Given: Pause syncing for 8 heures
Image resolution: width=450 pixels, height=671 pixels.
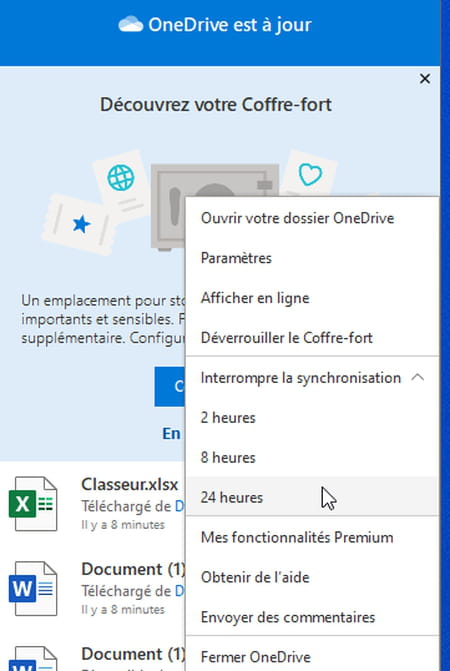Looking at the screenshot, I should (313, 457).
